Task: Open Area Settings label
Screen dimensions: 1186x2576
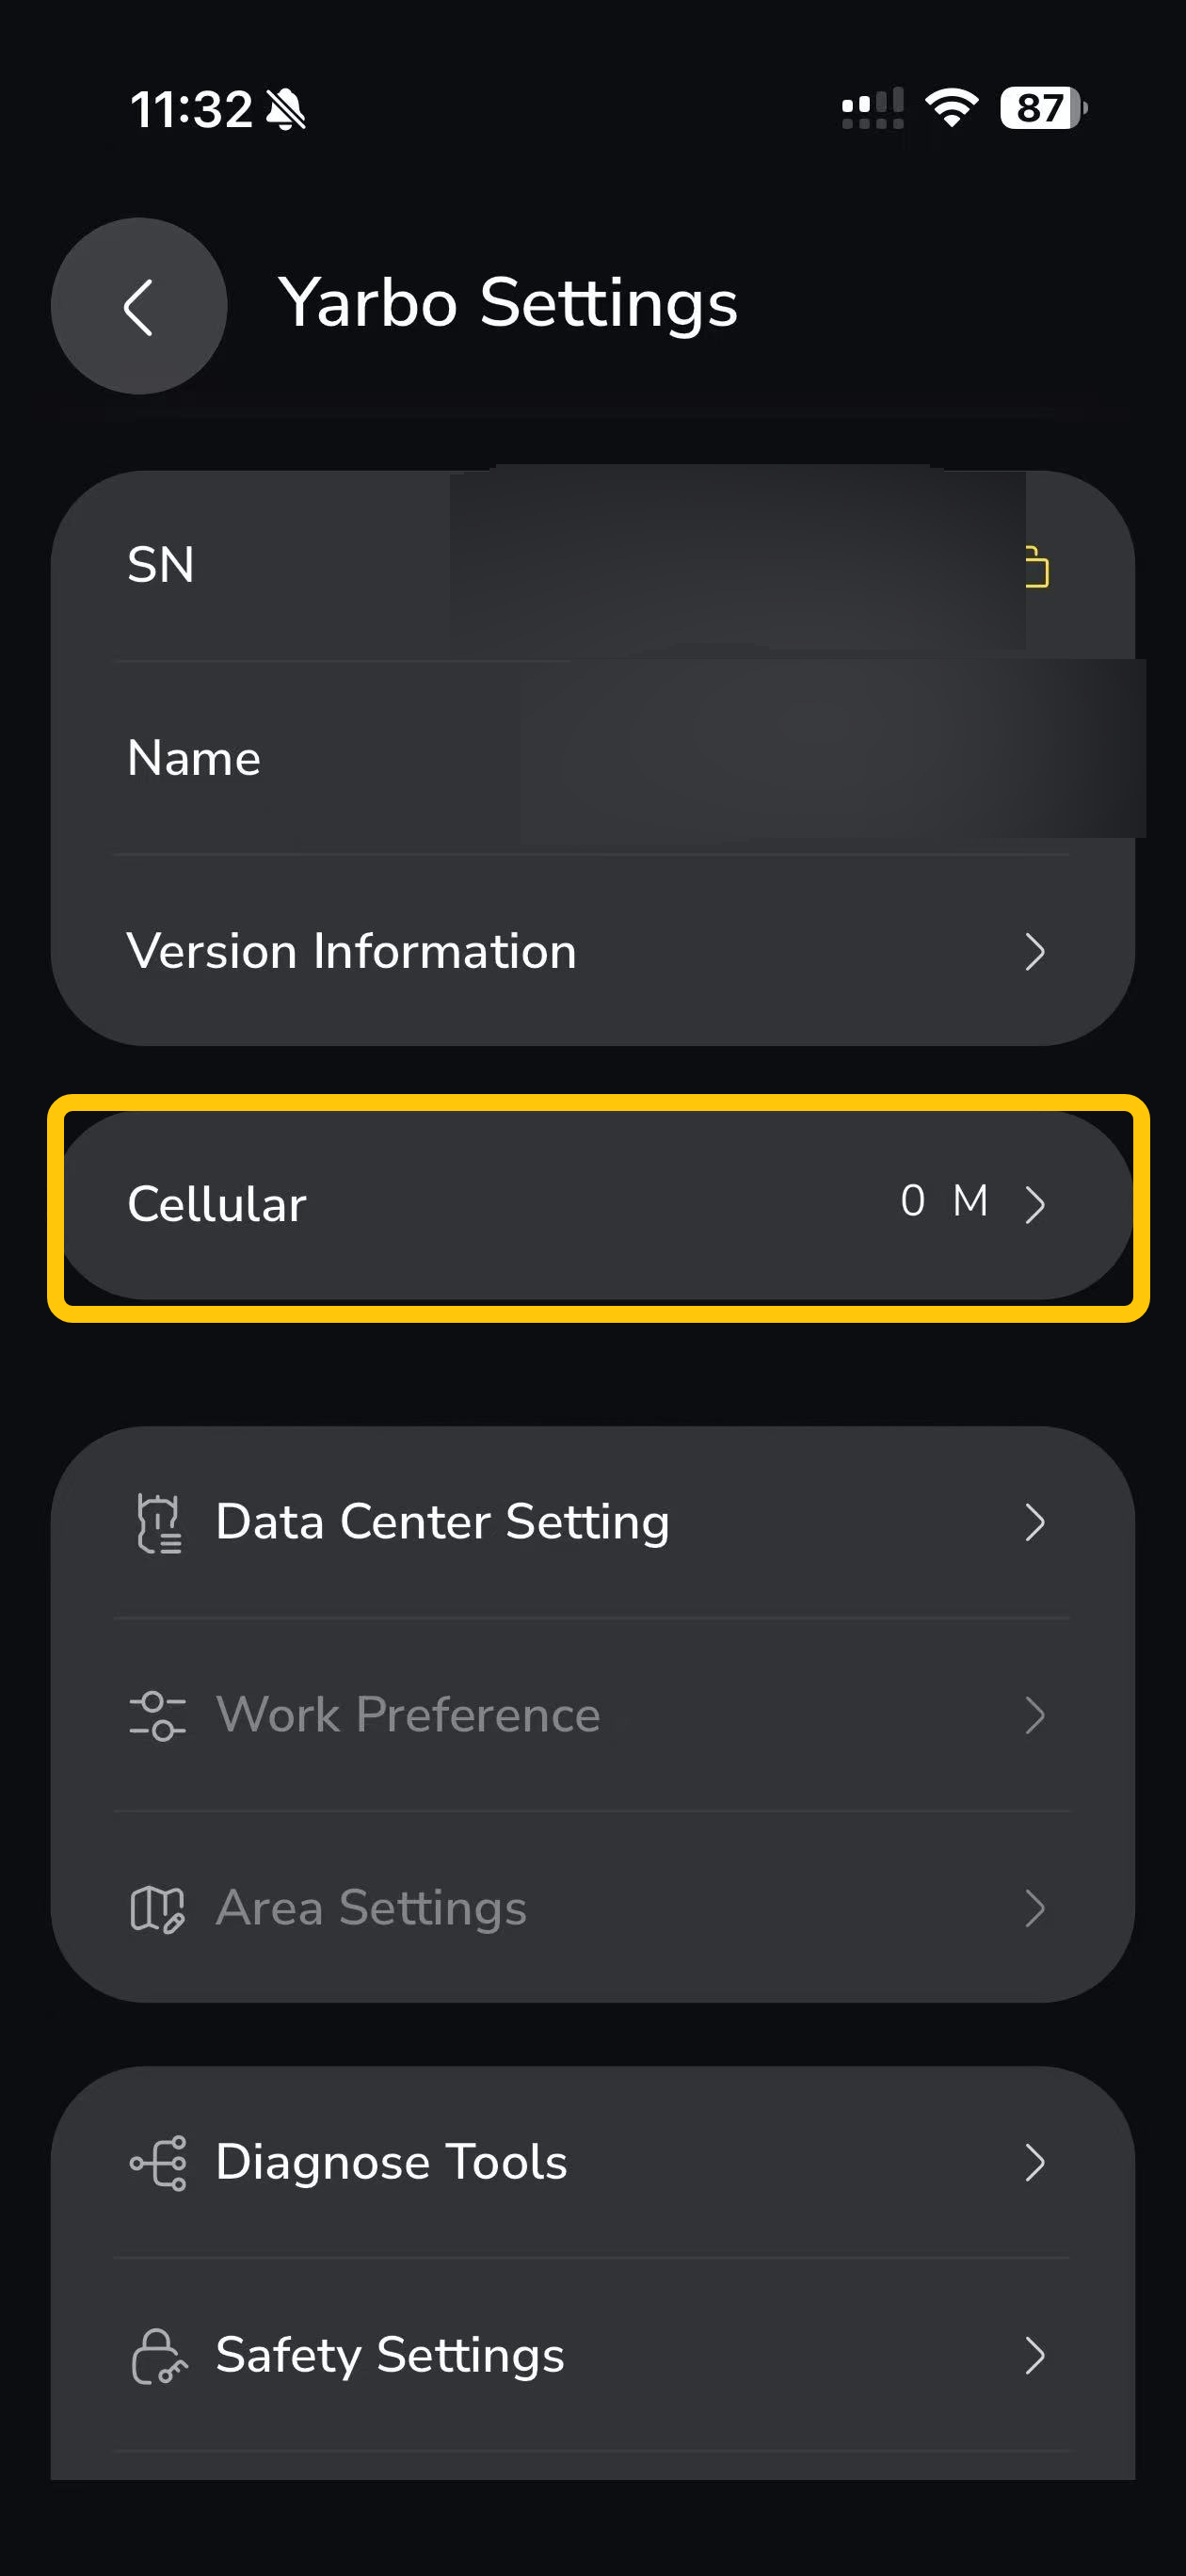Action: [371, 1908]
